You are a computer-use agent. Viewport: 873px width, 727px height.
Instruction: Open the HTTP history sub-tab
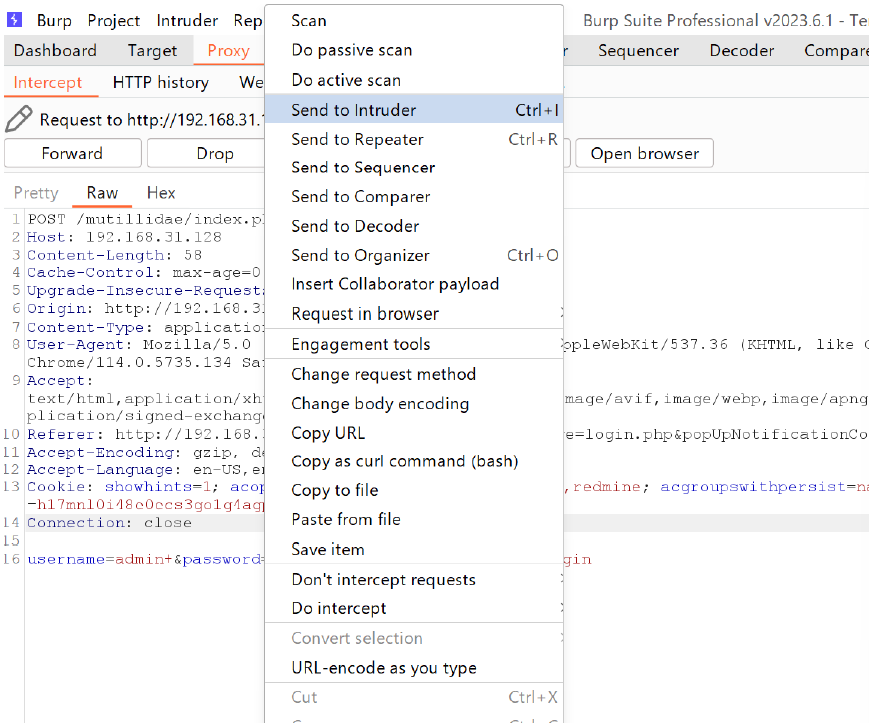(x=160, y=82)
